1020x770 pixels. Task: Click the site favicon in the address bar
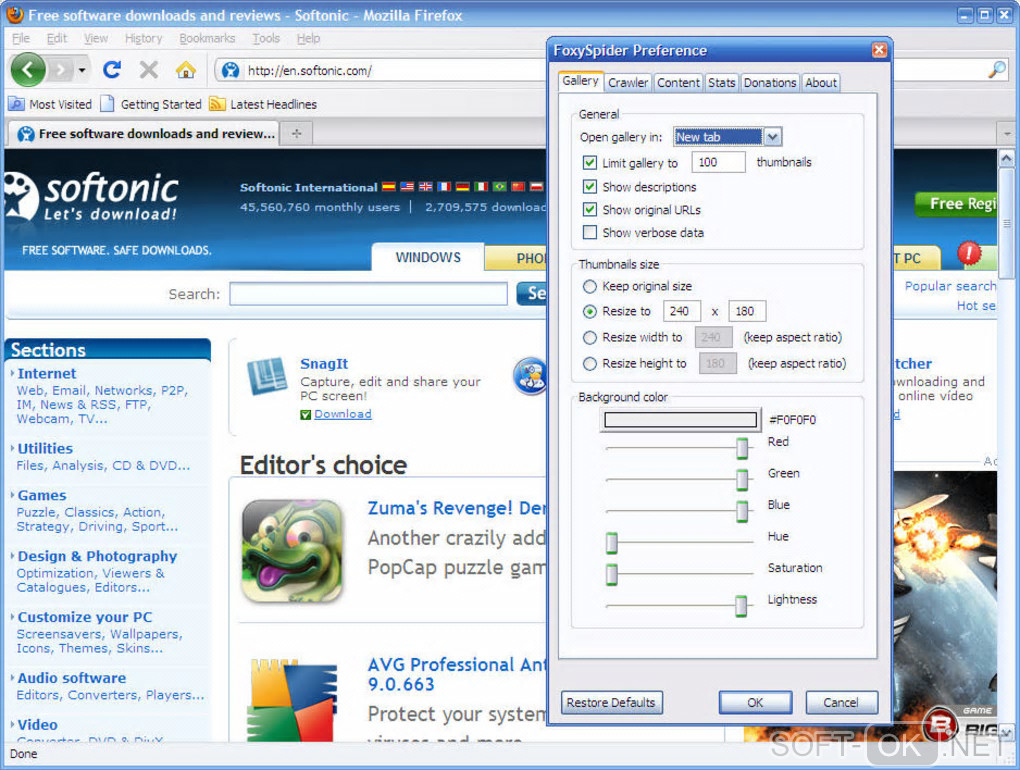[230, 70]
